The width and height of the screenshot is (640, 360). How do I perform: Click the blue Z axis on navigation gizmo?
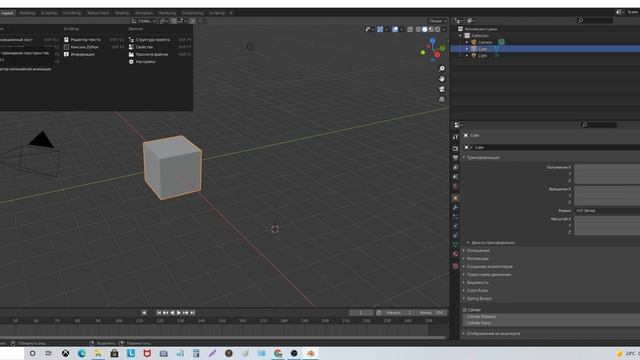(432, 41)
